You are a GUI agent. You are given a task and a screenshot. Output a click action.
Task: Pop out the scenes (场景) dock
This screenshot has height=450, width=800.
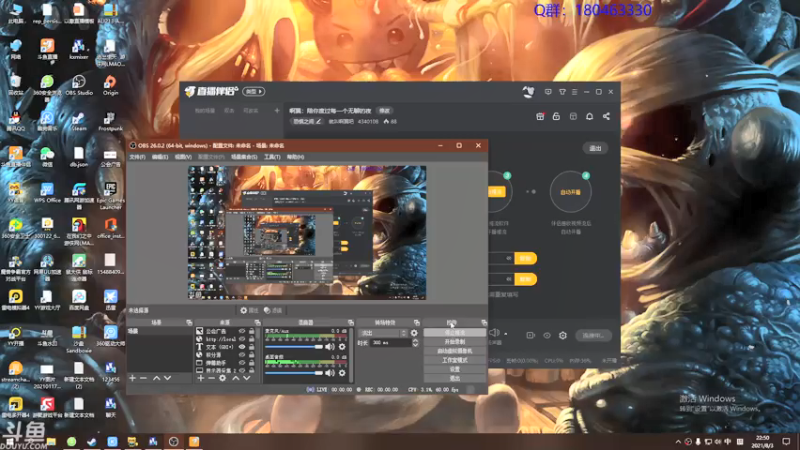click(189, 322)
